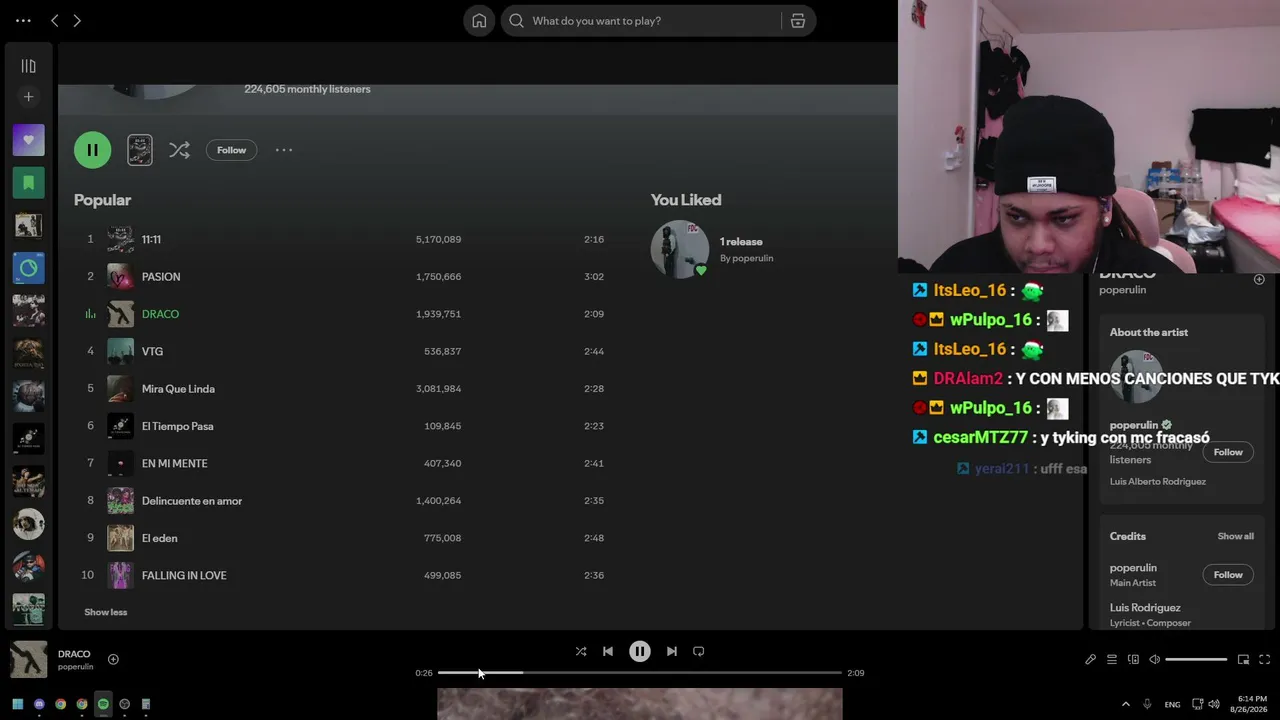Follow poperulin in the Credits section
This screenshot has height=720, width=1280.
(1228, 575)
